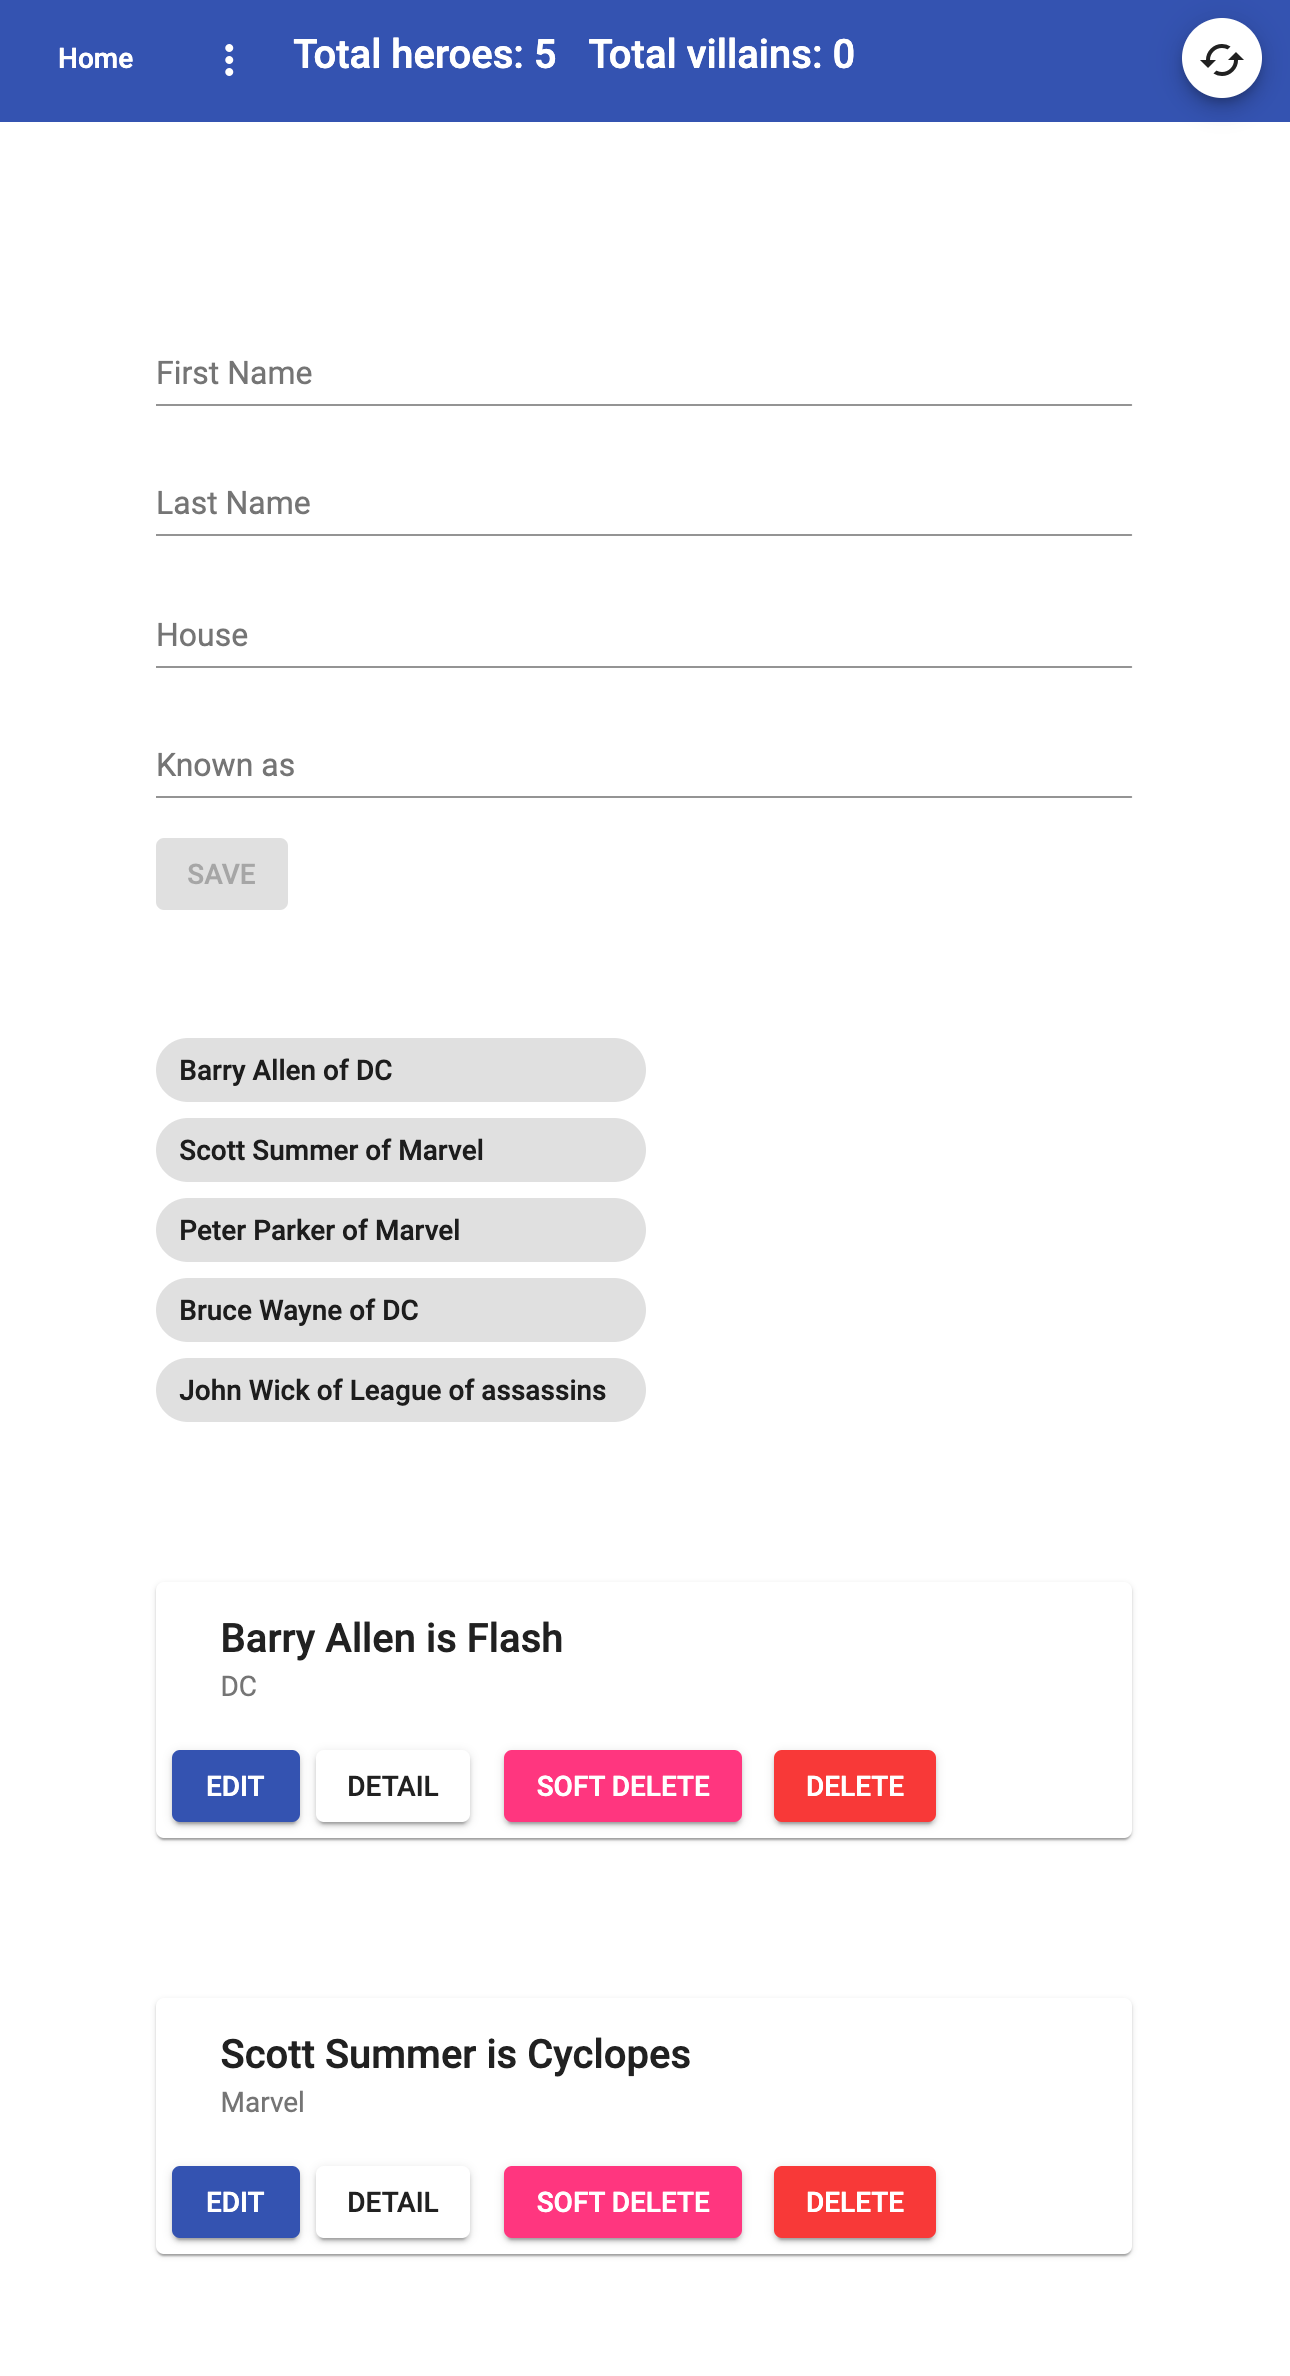Click the Known as text field
This screenshot has width=1290, height=2376.
[644, 766]
